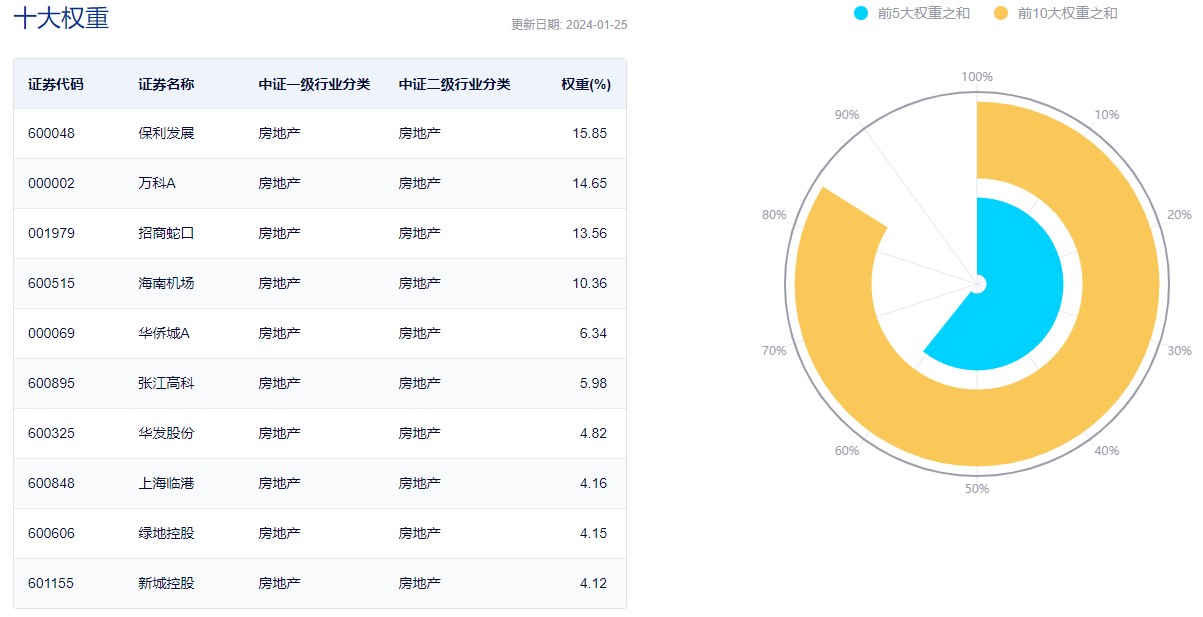The image size is (1203, 617).
Task: Select 华发股份 in the list
Action: coord(166,433)
